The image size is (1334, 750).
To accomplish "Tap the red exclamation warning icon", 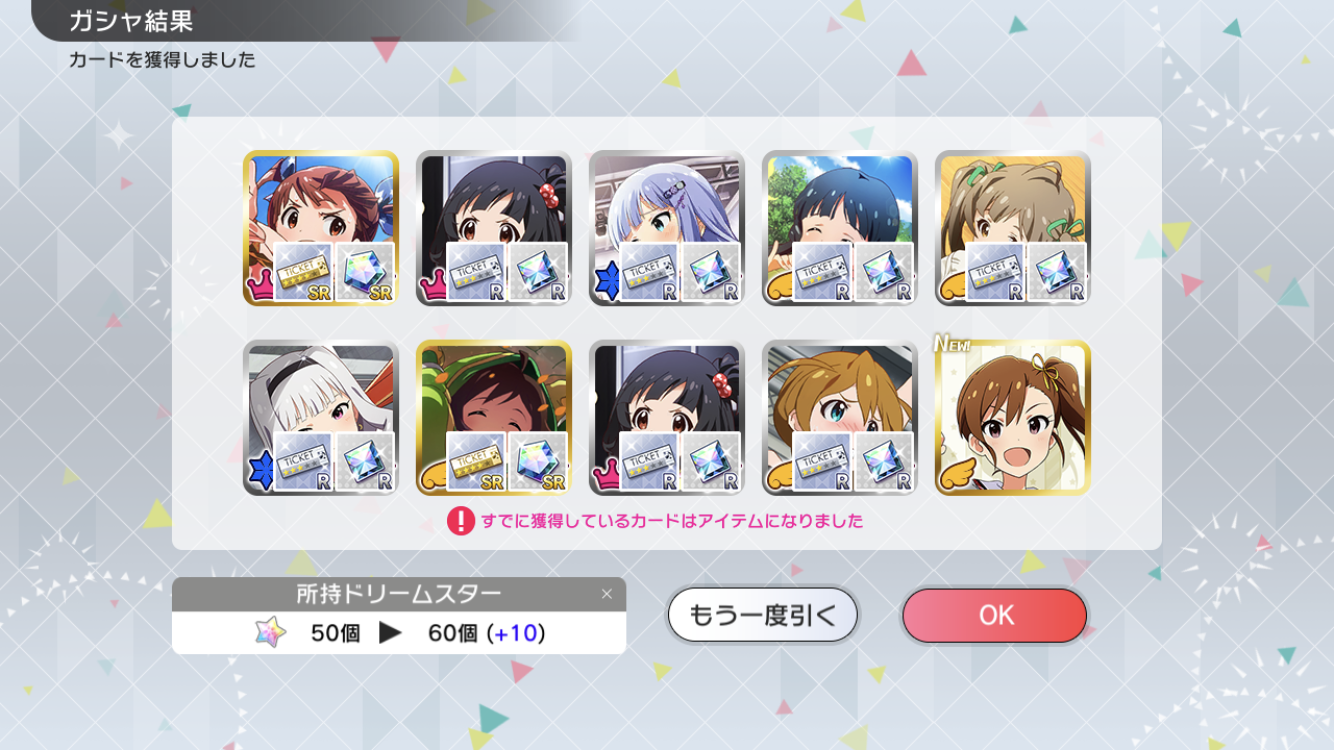I will click(x=460, y=521).
